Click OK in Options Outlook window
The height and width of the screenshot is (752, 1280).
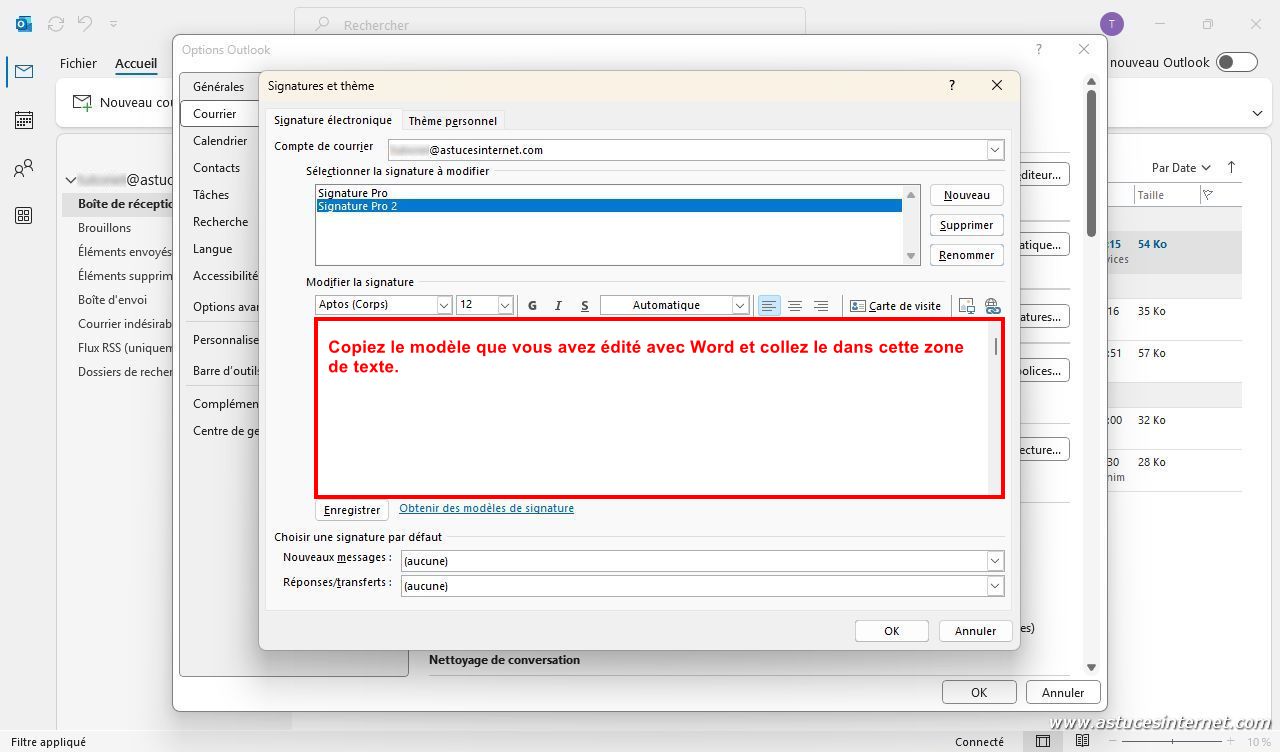(x=979, y=692)
